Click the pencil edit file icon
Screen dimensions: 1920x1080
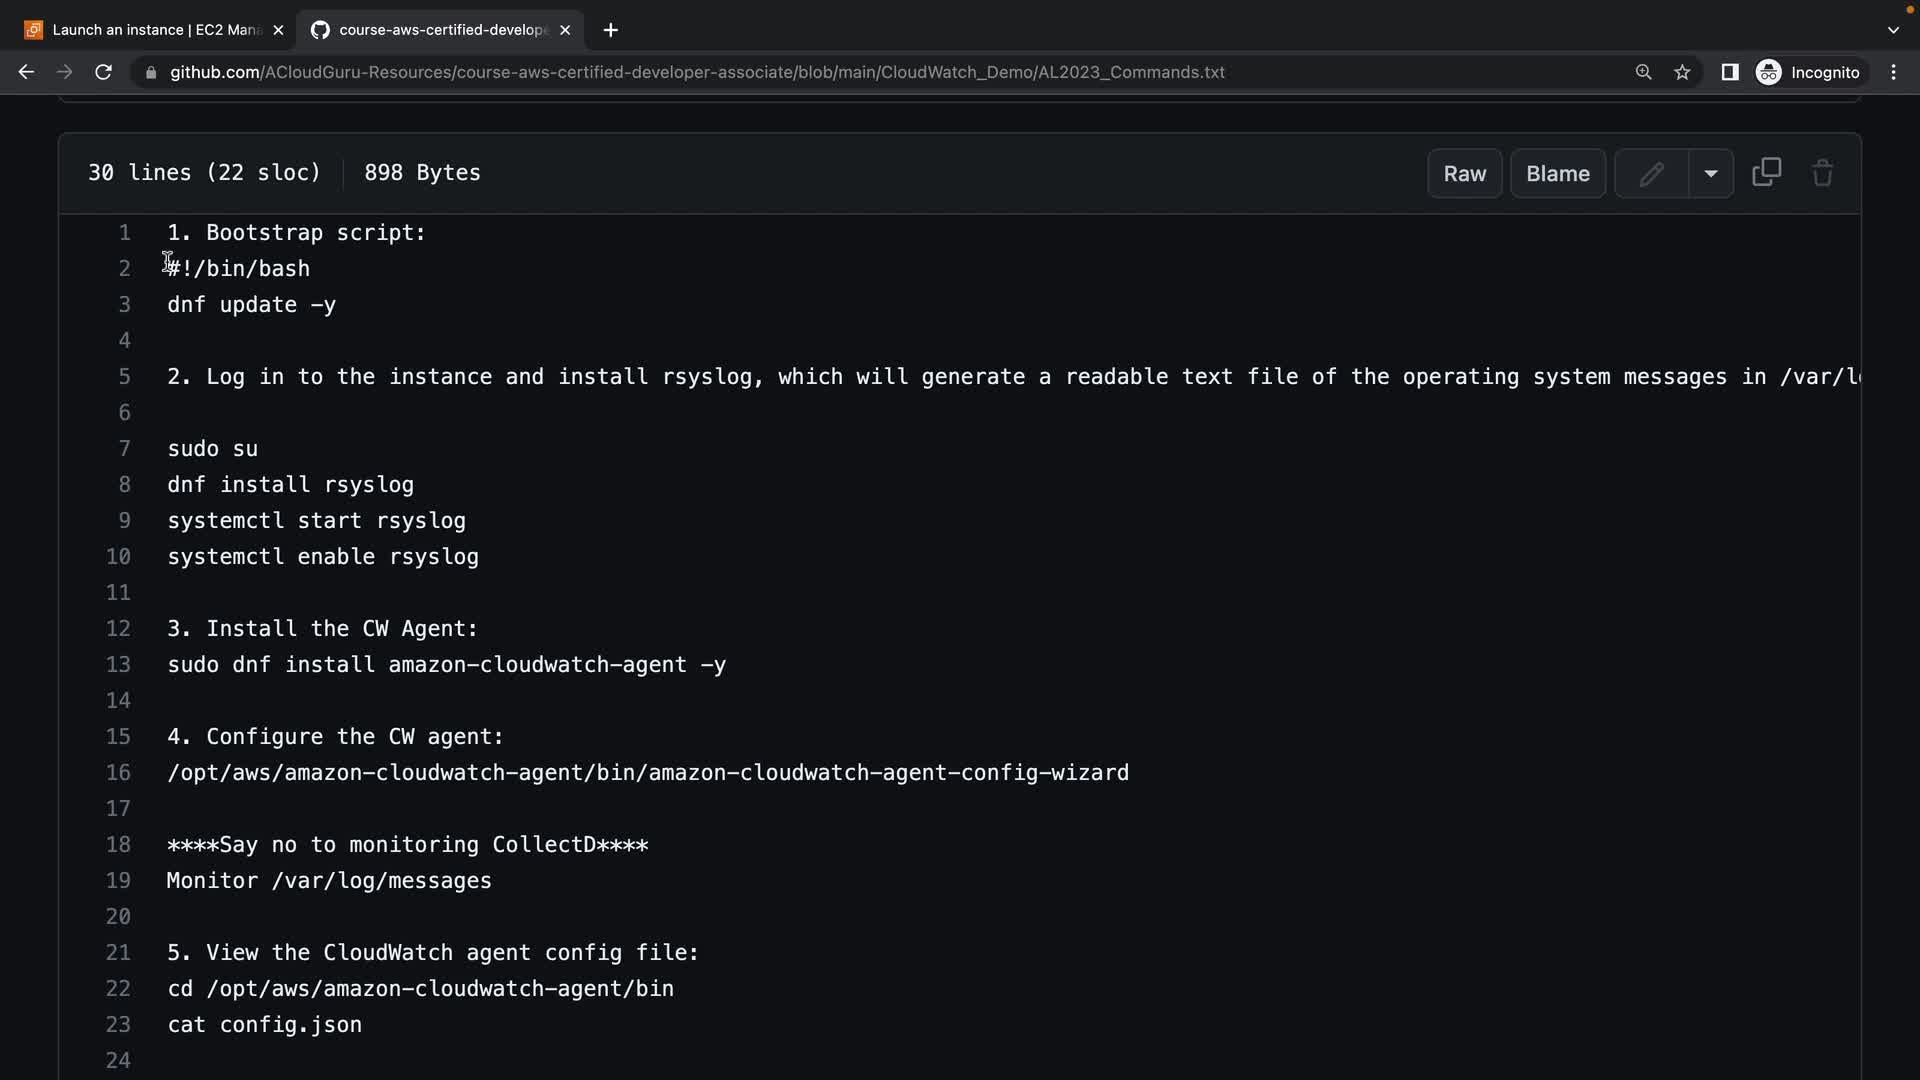1651,174
